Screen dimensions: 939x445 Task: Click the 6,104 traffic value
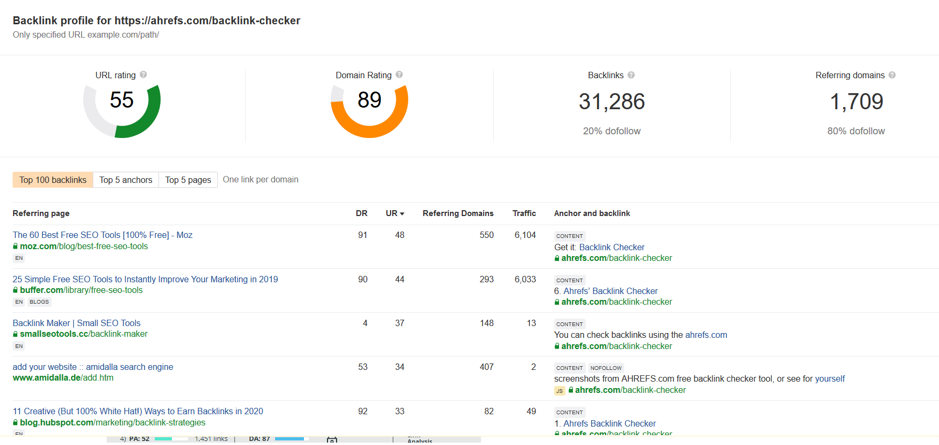525,235
